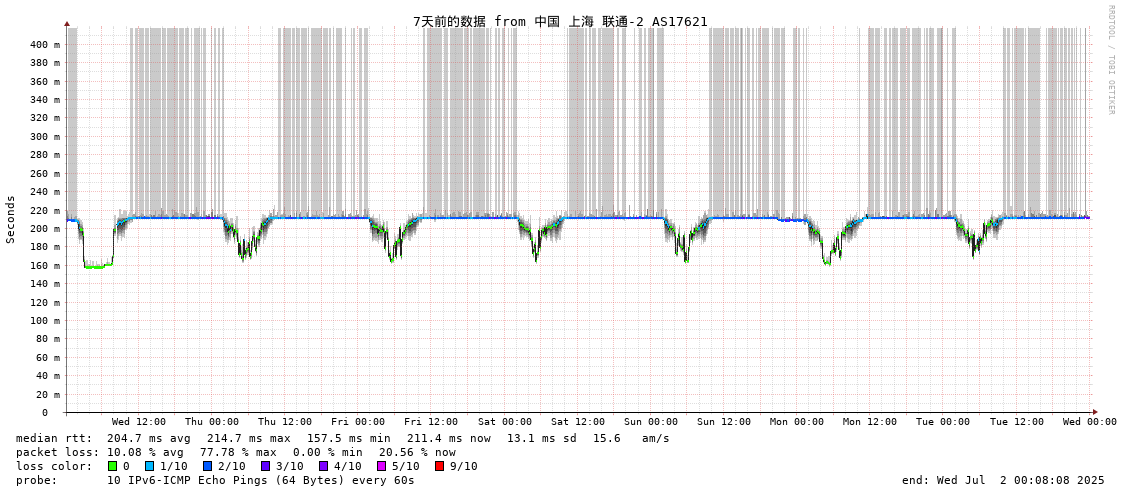Click the 'Tue 12:00' x-axis label

pos(1016,422)
